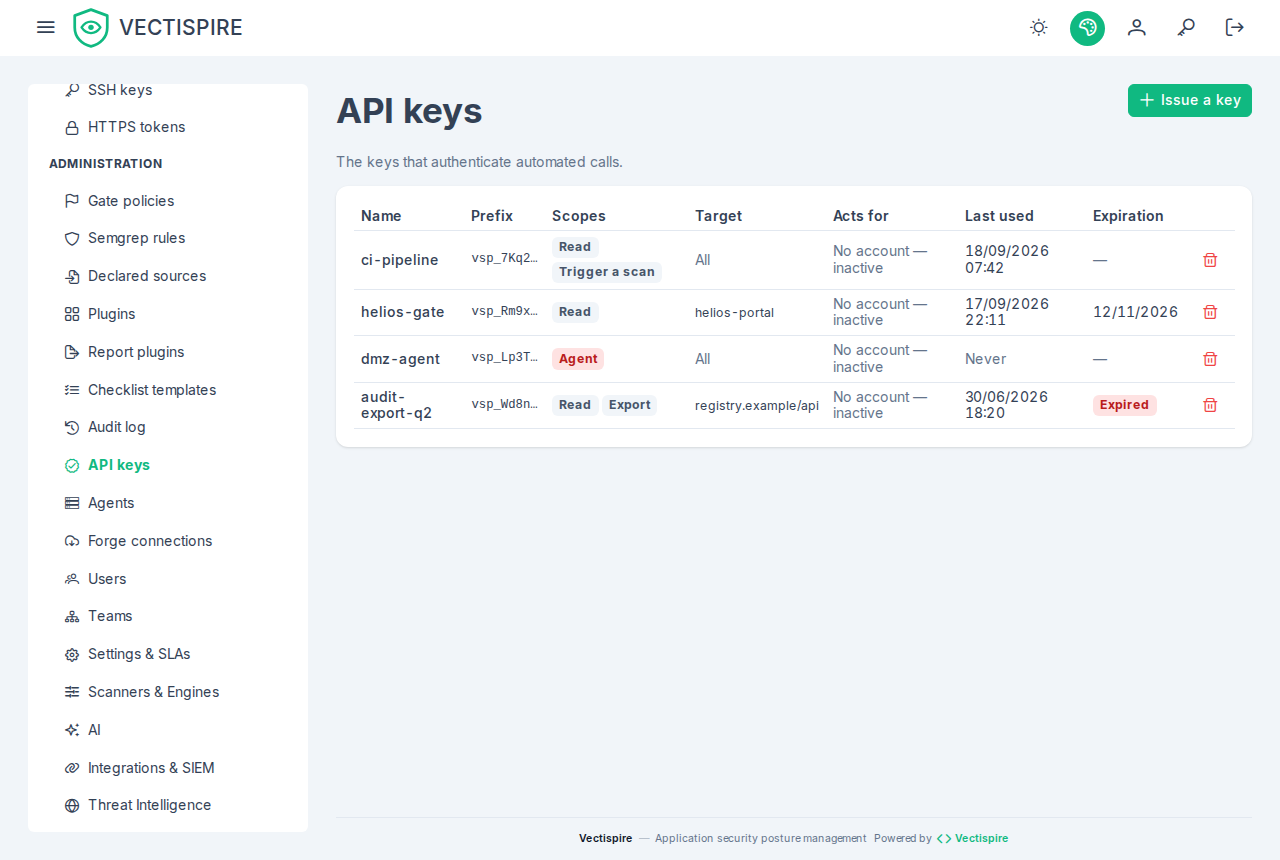1280x860 pixels.
Task: Click the Trigger a scan scope badge
Action: [607, 272]
